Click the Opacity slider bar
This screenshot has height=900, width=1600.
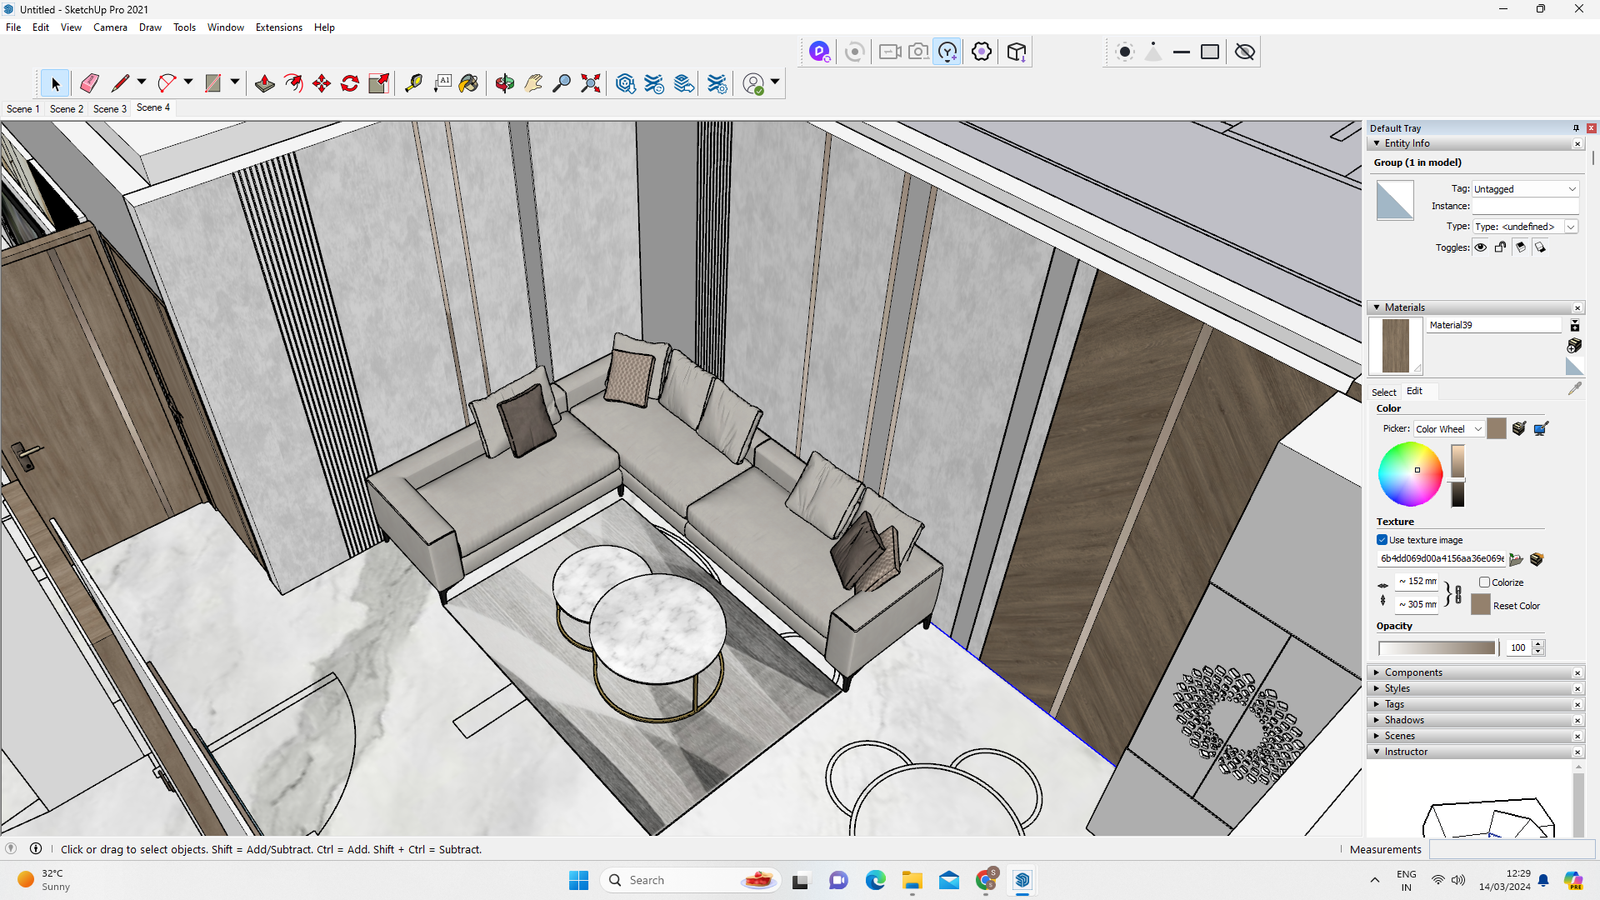(x=1436, y=648)
